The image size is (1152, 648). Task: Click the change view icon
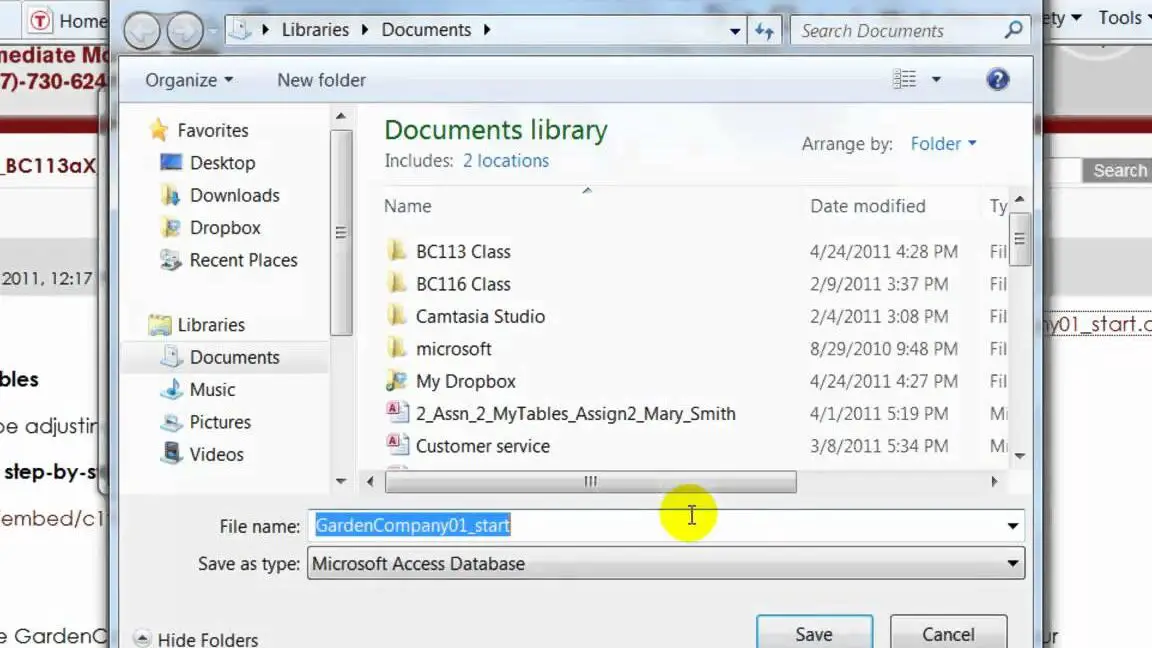point(904,79)
